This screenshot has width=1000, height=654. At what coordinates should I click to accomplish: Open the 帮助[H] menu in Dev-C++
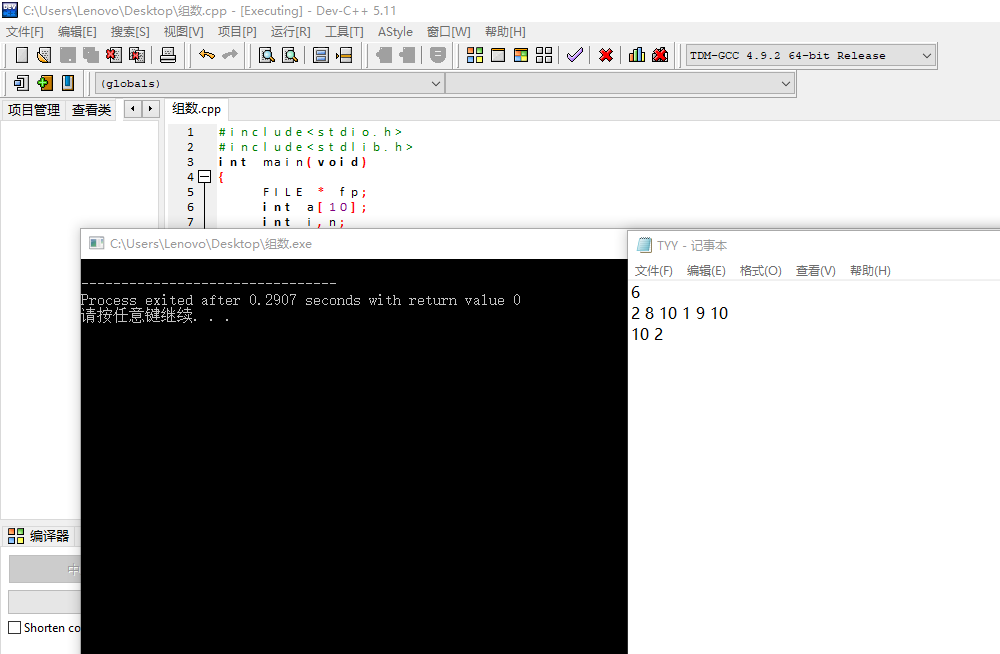(x=505, y=32)
